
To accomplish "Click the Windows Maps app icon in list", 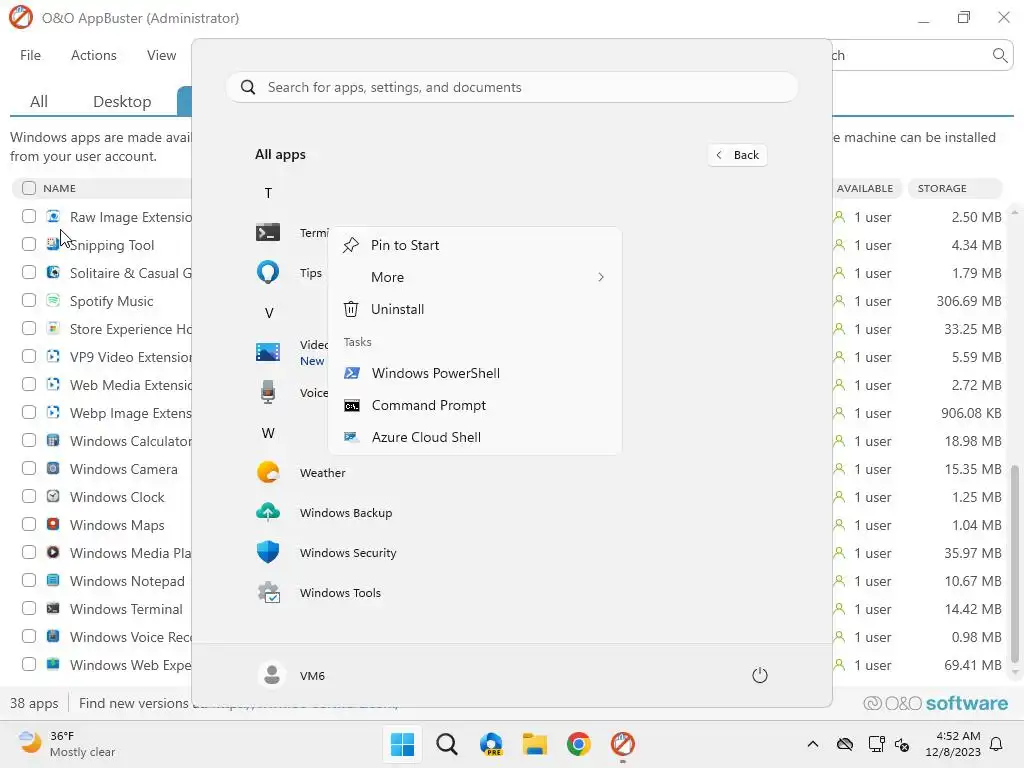I will [x=53, y=524].
